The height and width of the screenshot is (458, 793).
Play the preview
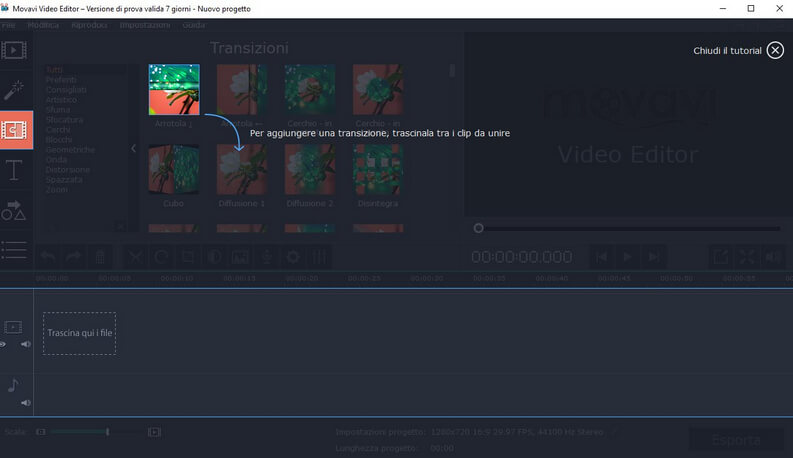click(627, 257)
